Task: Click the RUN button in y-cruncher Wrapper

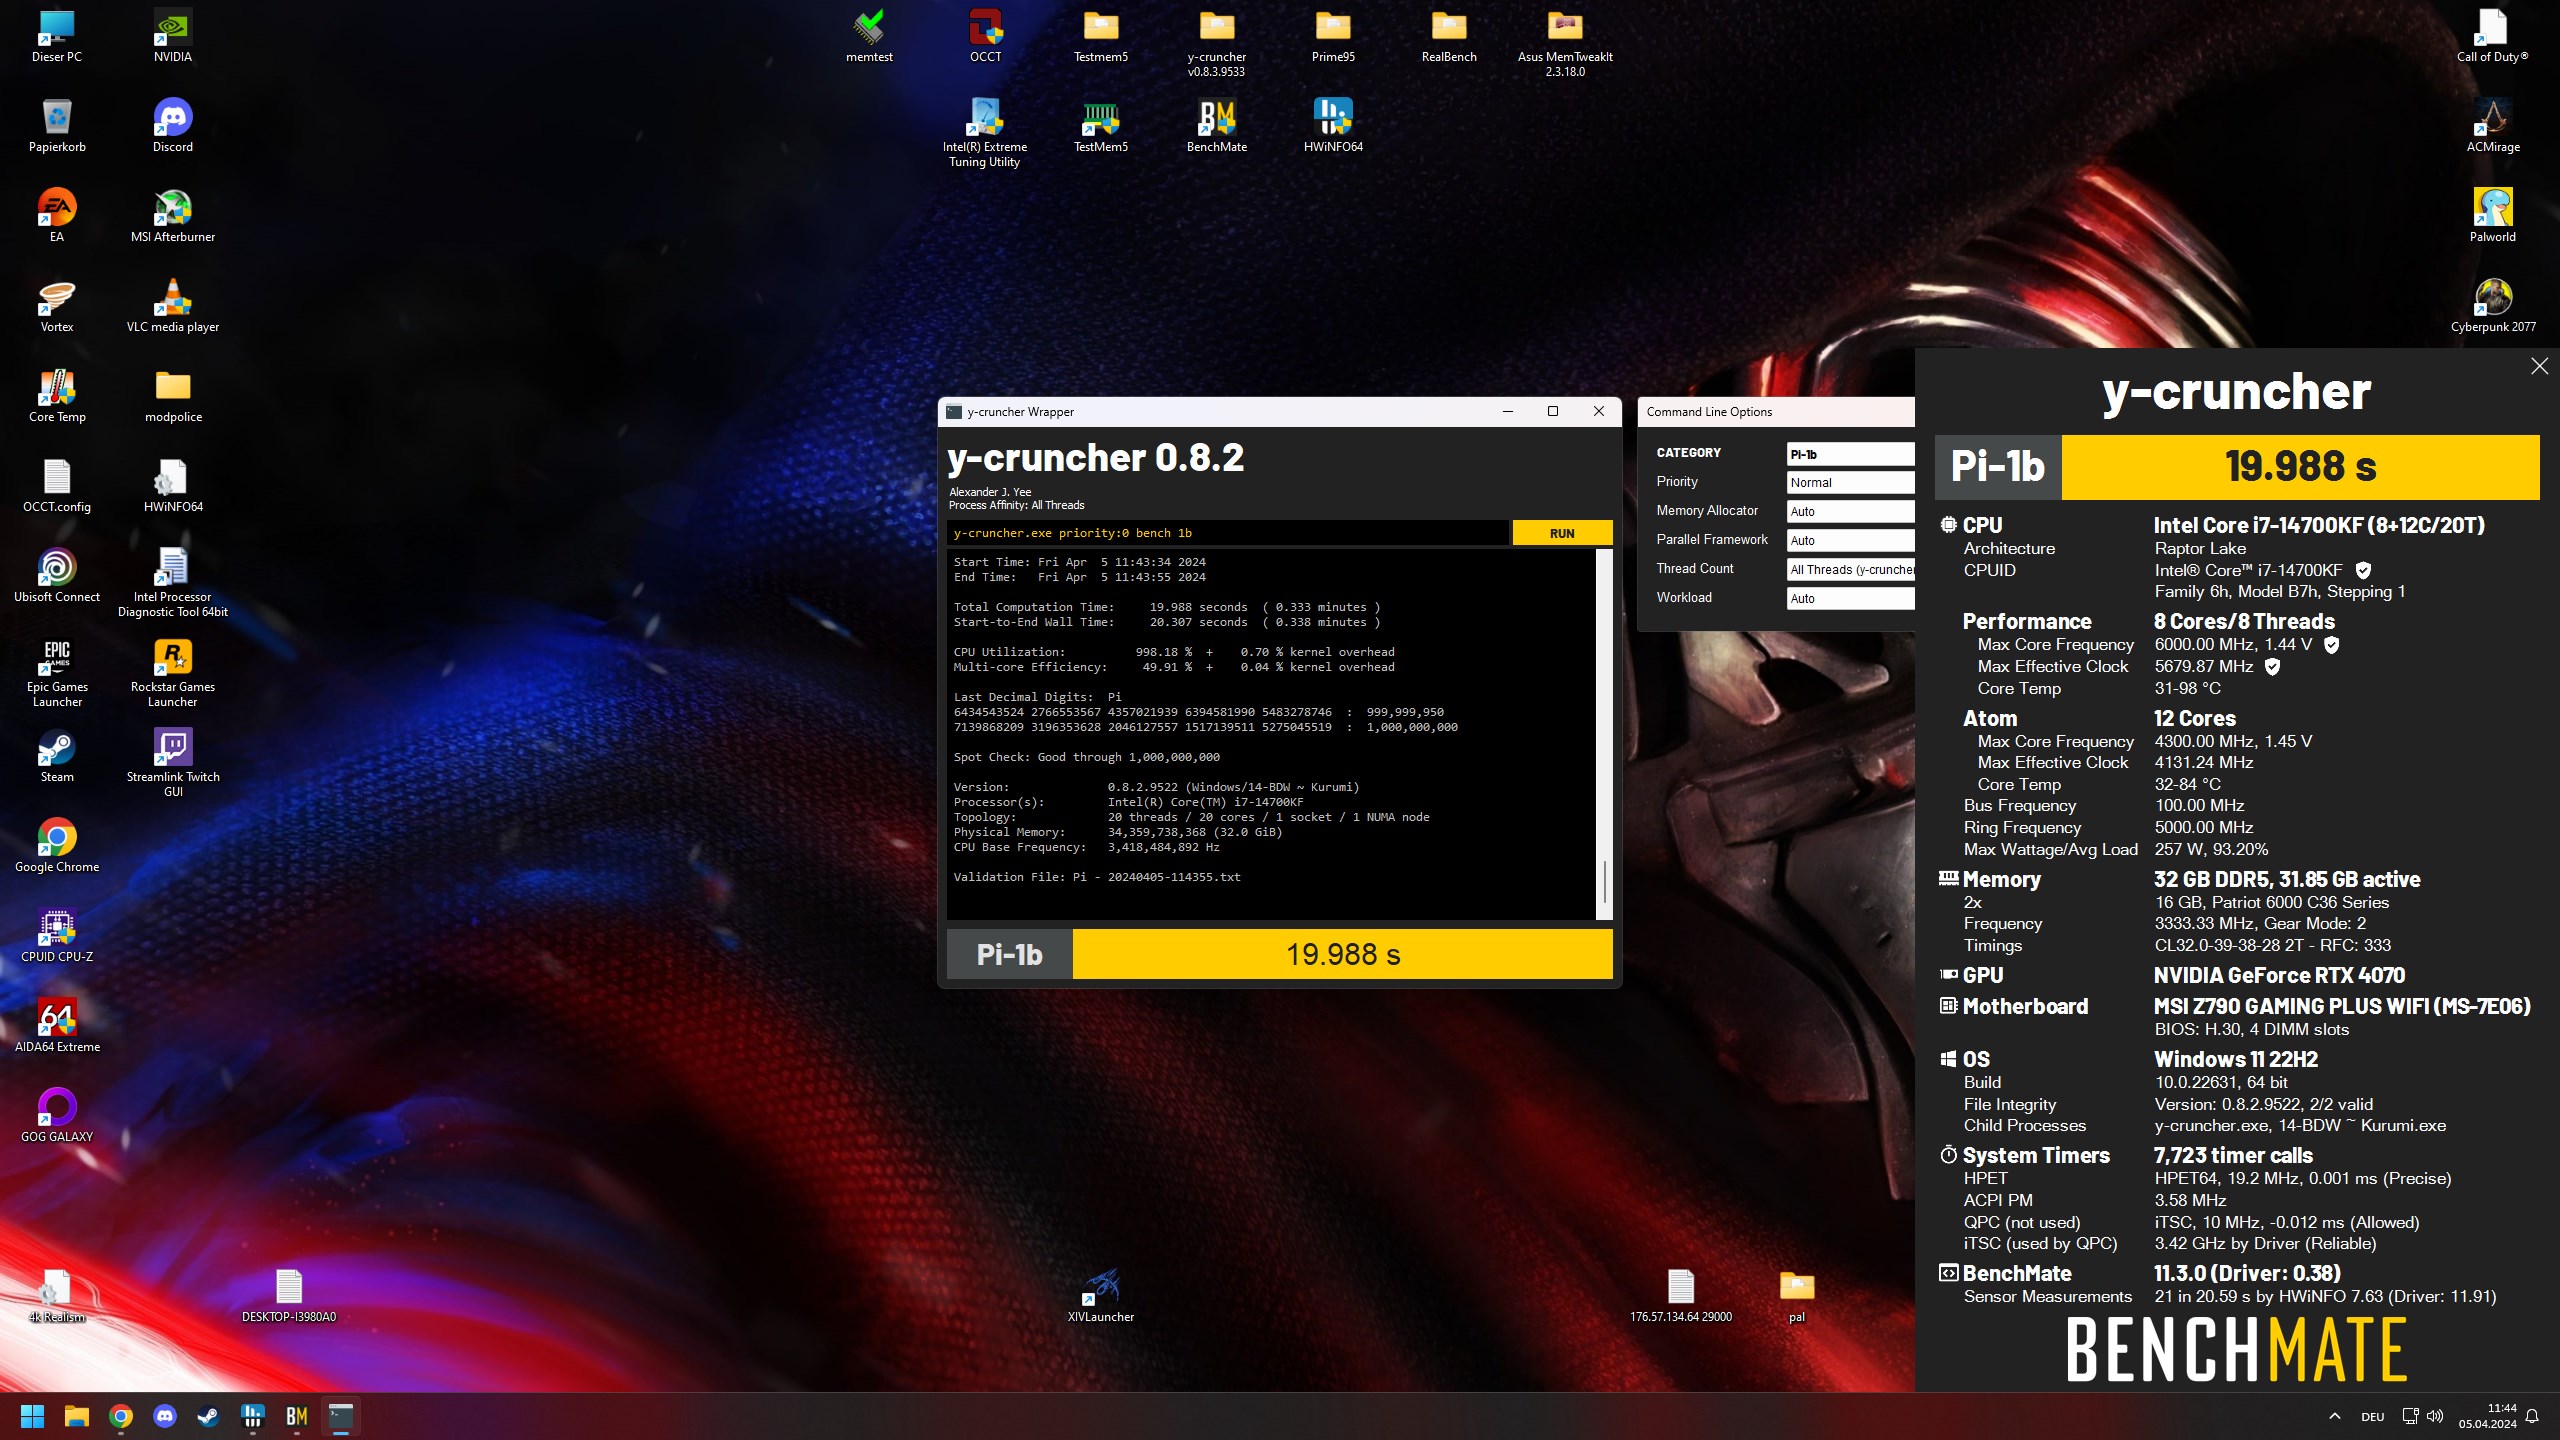Action: [x=1562, y=533]
